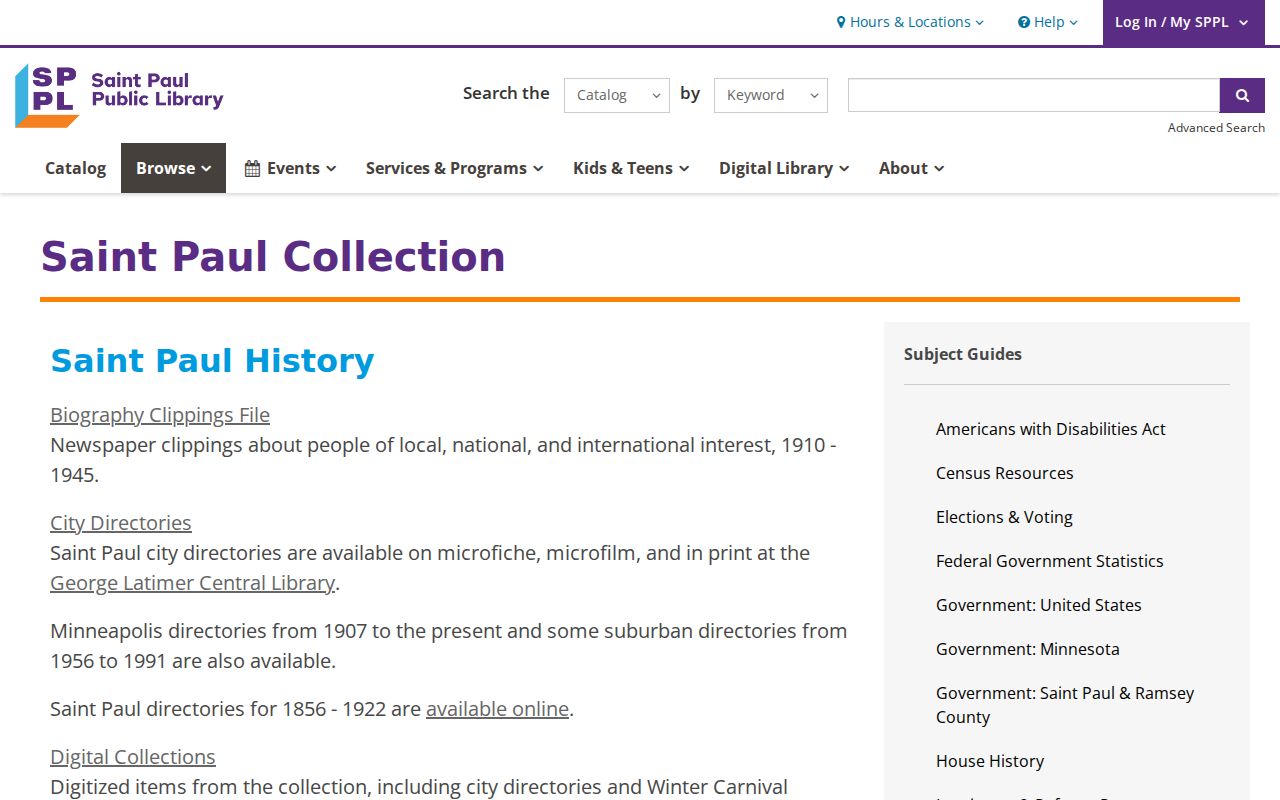
Task: Open the Saint Paul Public Library logo
Action: pyautogui.click(x=119, y=96)
